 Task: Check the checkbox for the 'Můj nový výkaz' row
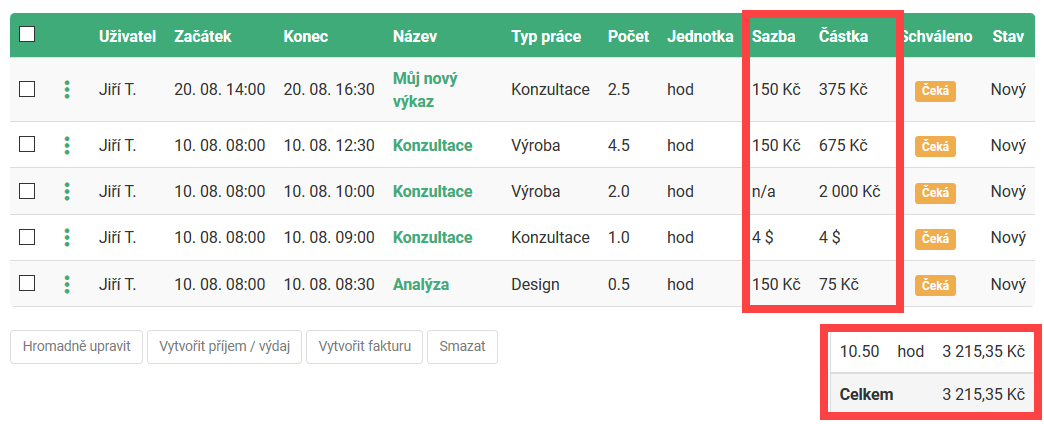coord(27,89)
